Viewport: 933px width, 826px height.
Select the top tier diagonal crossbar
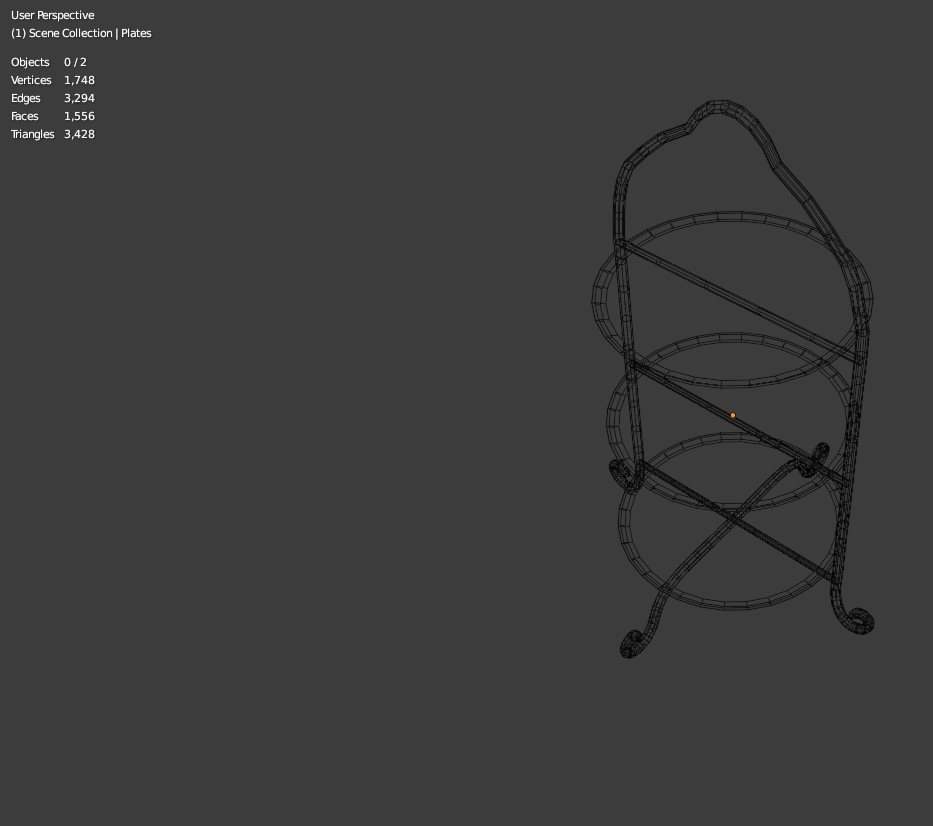click(x=738, y=301)
